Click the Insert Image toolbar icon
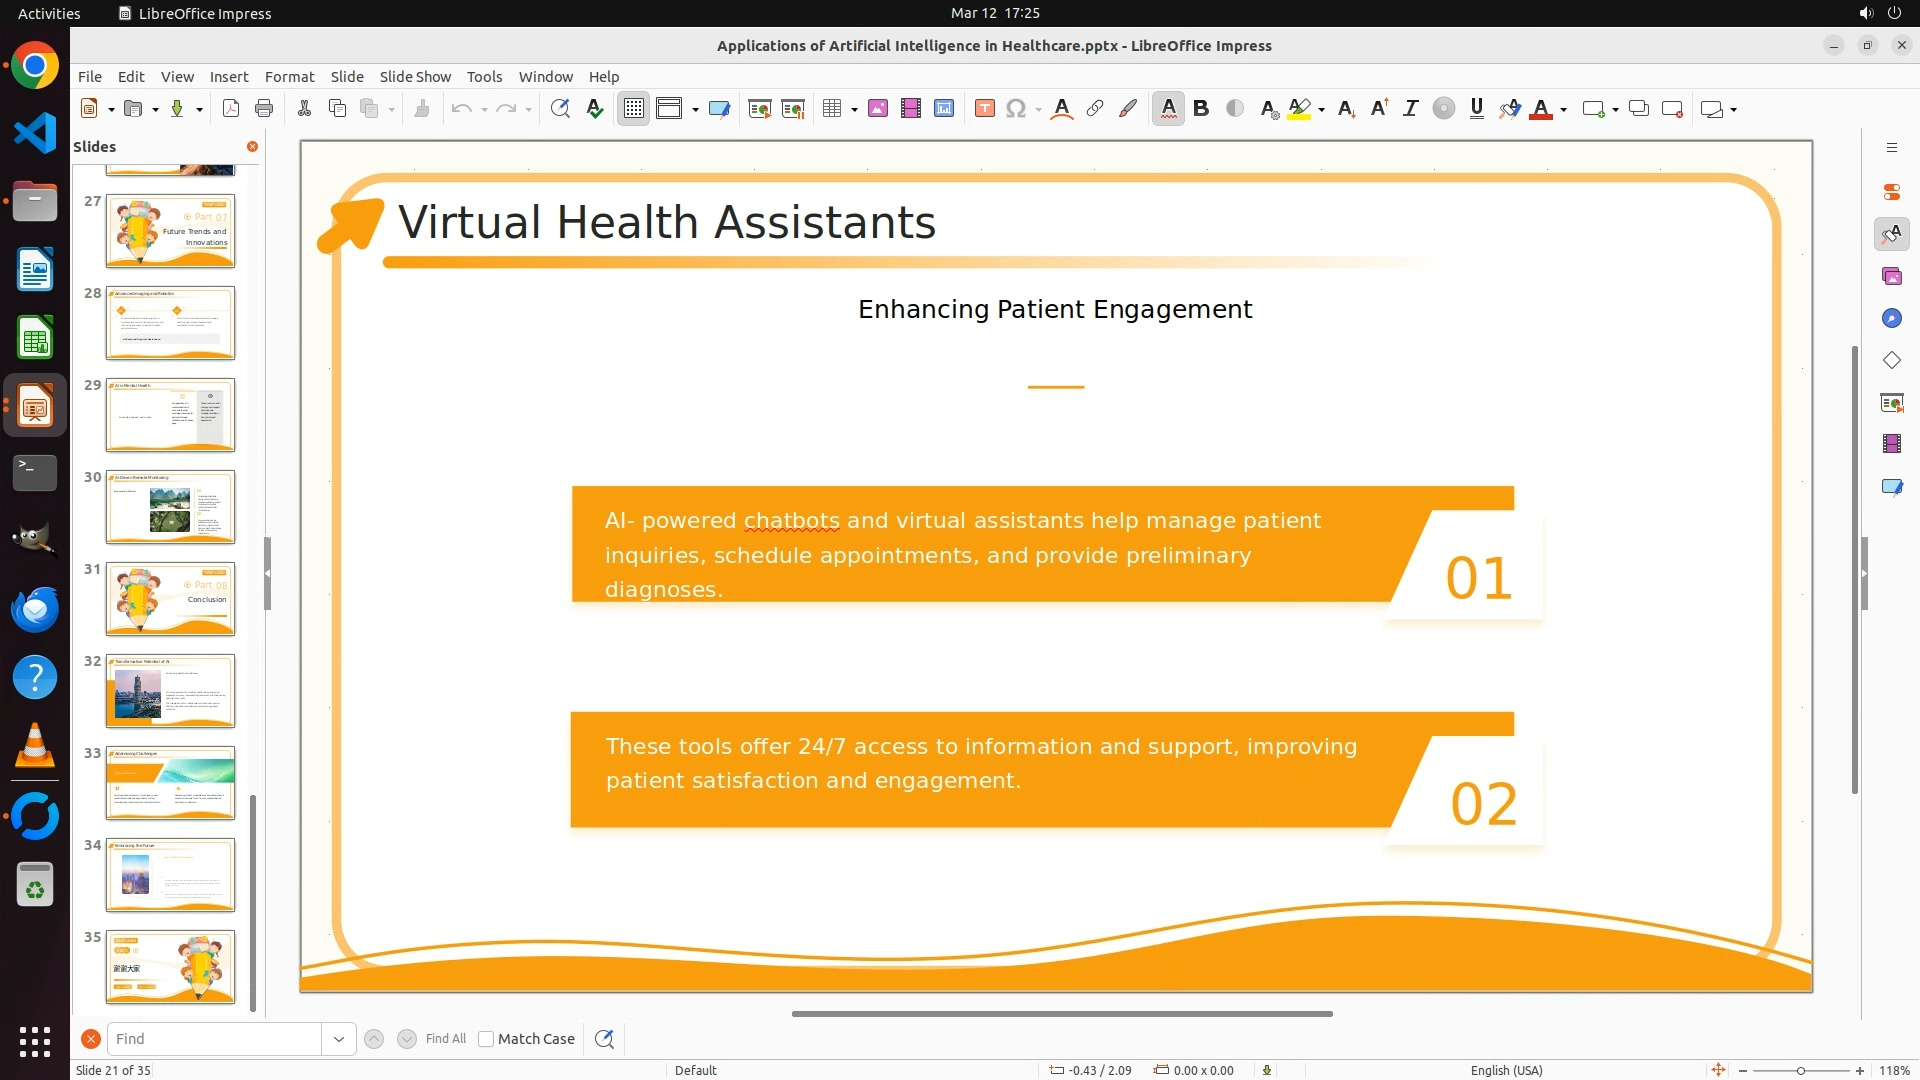The height and width of the screenshot is (1080, 1920). point(878,109)
